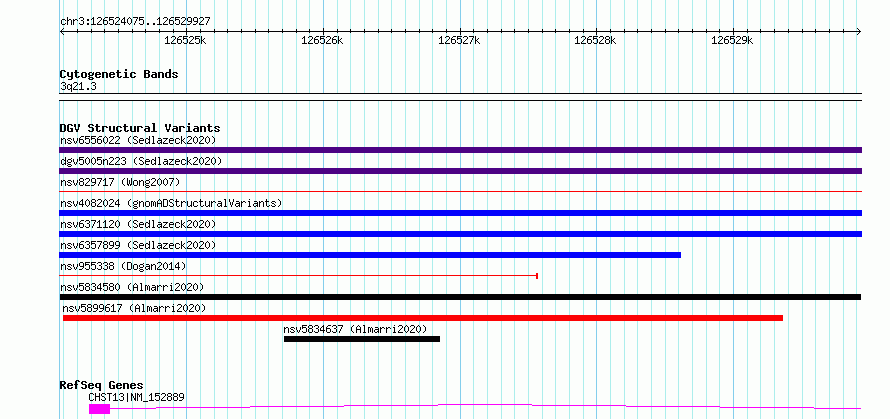Image resolution: width=890 pixels, height=419 pixels.
Task: Select the purple dgv5005n223 variant bar
Action: pos(460,171)
